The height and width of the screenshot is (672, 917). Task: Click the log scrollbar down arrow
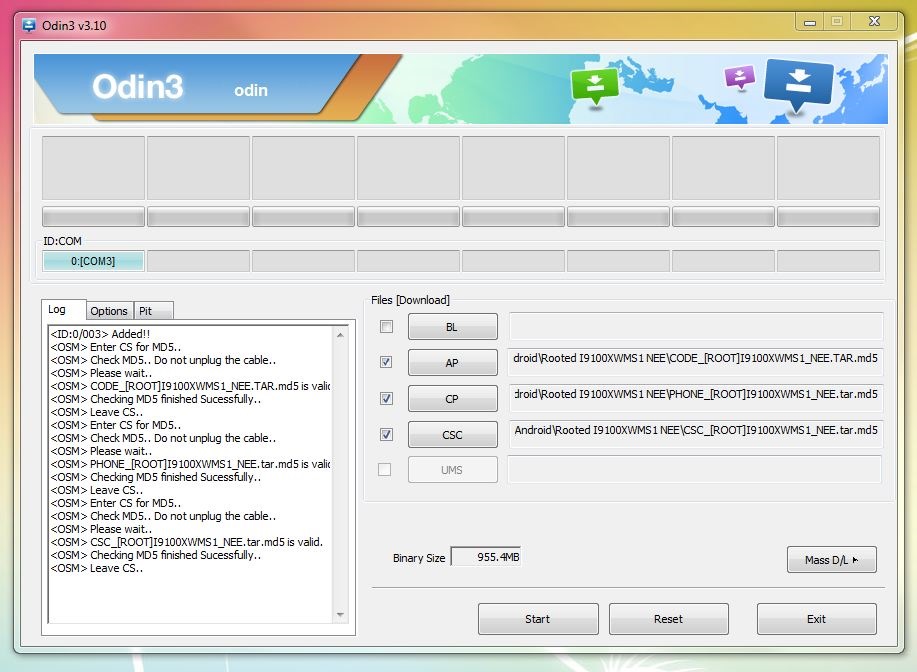[340, 615]
